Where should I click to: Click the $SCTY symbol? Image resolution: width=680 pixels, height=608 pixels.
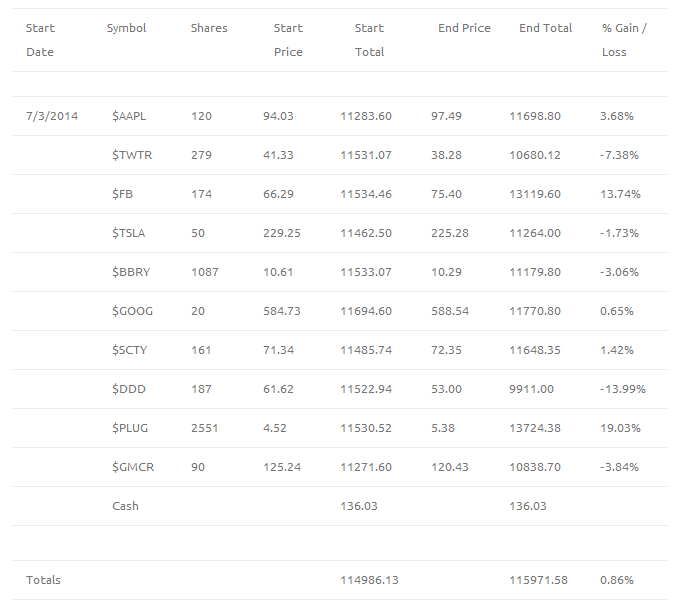[129, 350]
